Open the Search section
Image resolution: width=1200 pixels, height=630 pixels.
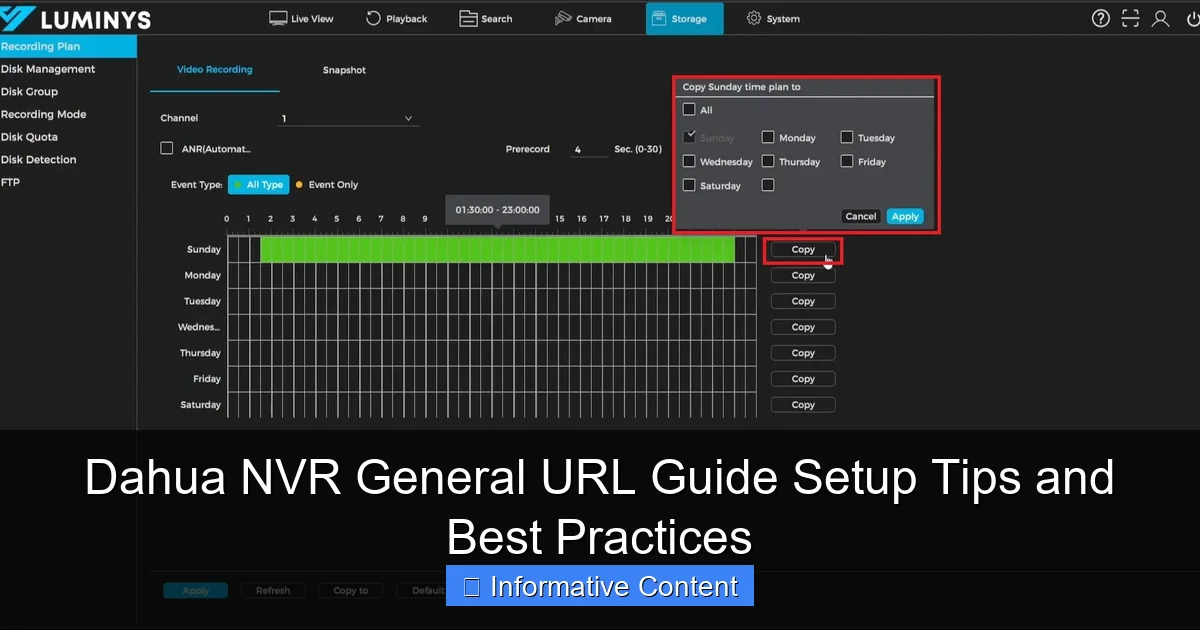coord(485,18)
